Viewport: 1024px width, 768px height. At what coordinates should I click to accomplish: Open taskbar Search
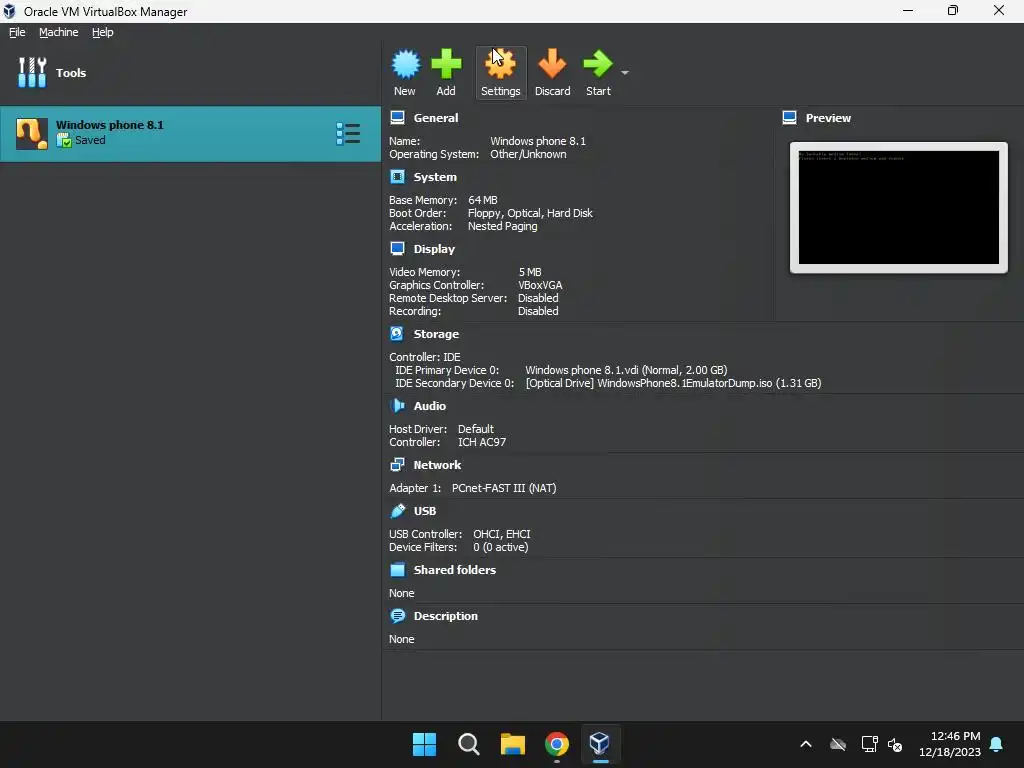tap(468, 743)
